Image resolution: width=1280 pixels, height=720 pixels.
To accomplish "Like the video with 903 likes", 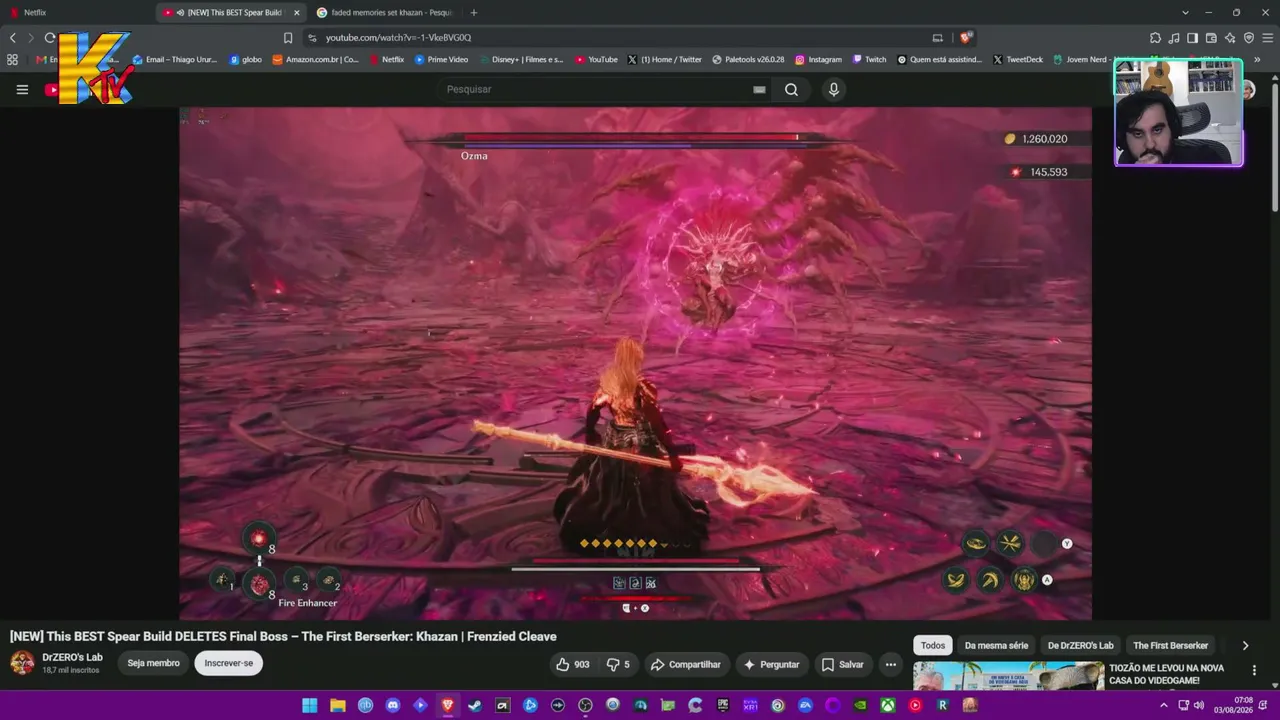I will click(x=573, y=664).
